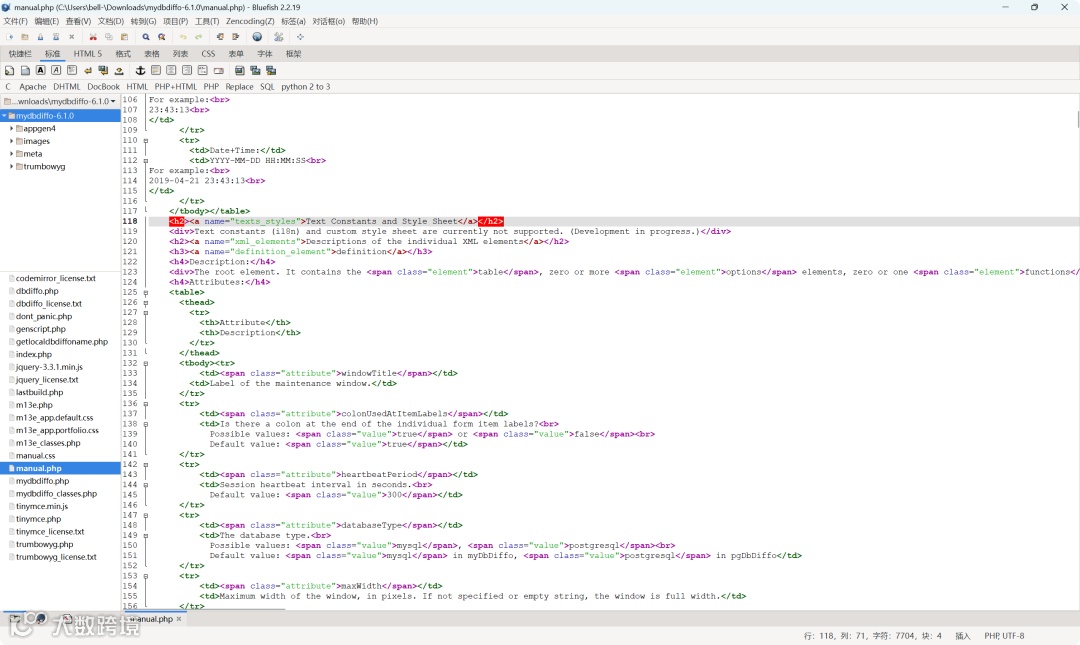Collapse code fold at line 132
This screenshot has height=645, width=1080.
[145, 363]
